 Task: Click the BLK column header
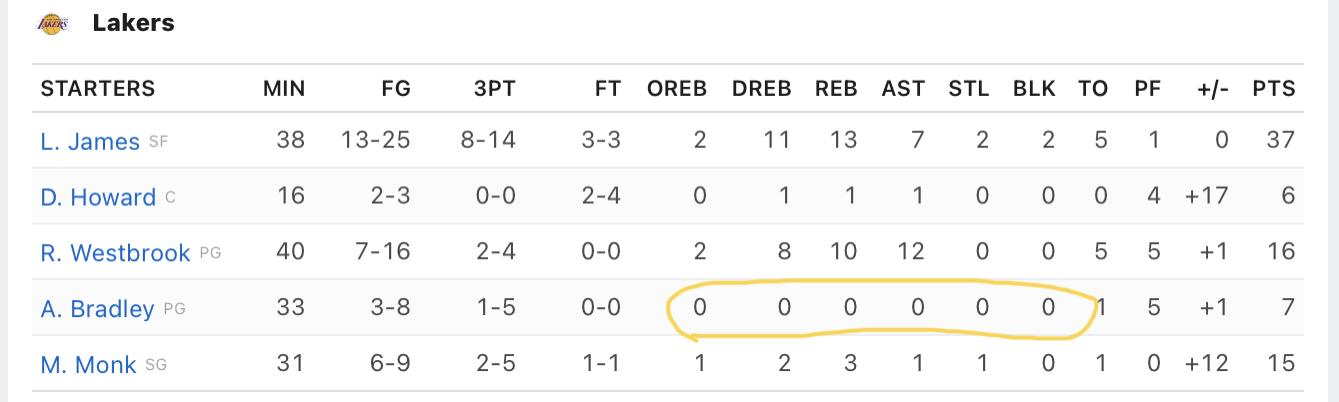[x=1034, y=88]
